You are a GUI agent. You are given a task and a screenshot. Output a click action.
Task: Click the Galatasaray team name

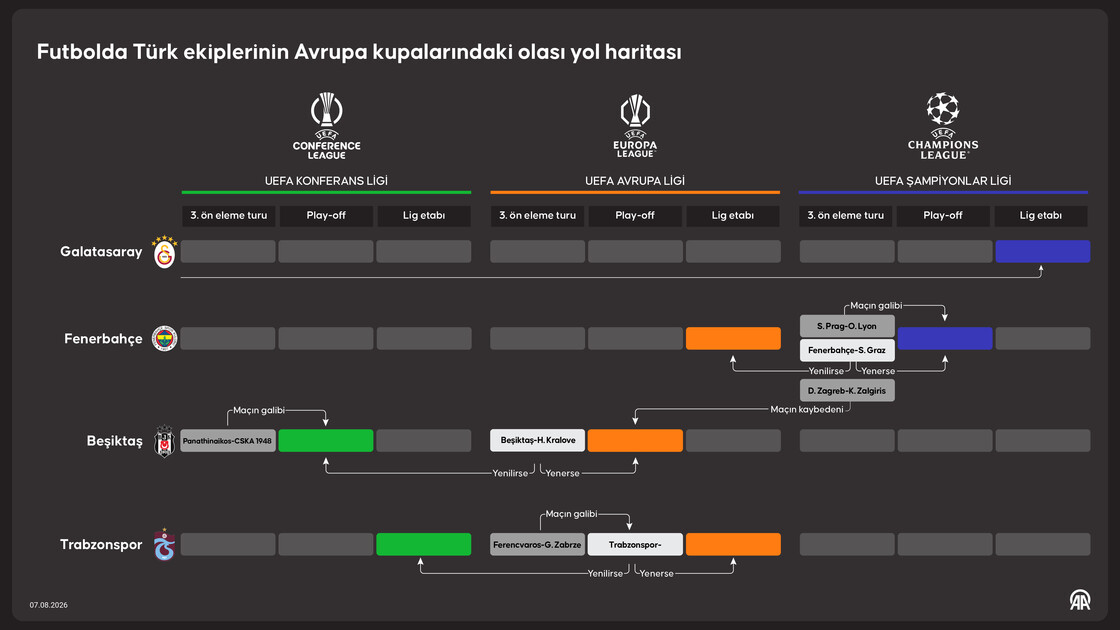[x=101, y=251]
